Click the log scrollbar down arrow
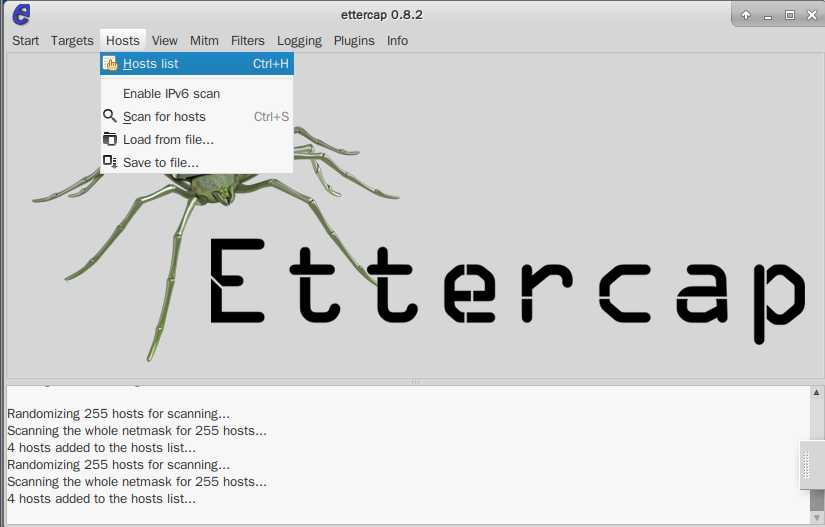The width and height of the screenshot is (825, 527). coord(816,518)
